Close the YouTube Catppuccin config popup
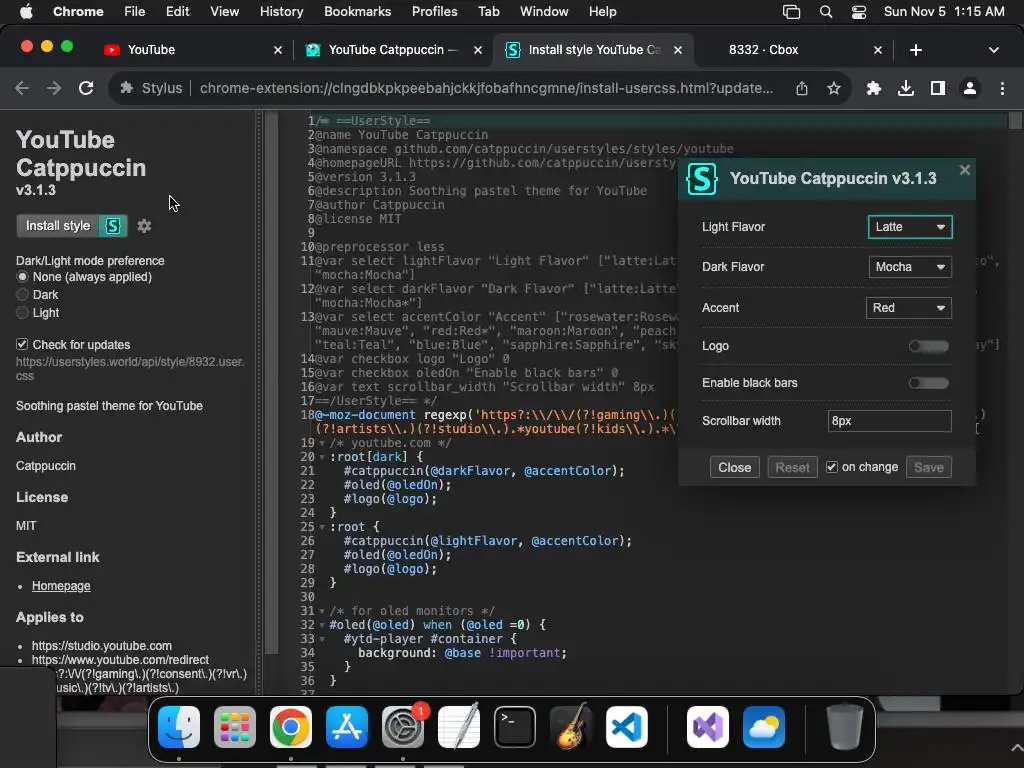The height and width of the screenshot is (768, 1024). (965, 170)
